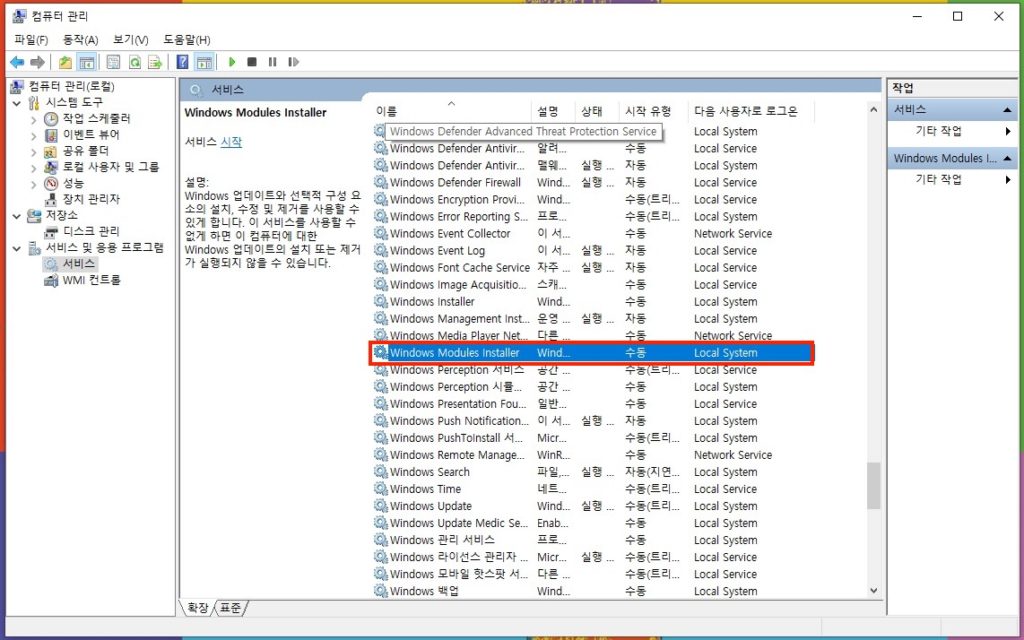The width and height of the screenshot is (1024, 640).
Task: Click the 성능 performance icon
Action: click(51, 184)
